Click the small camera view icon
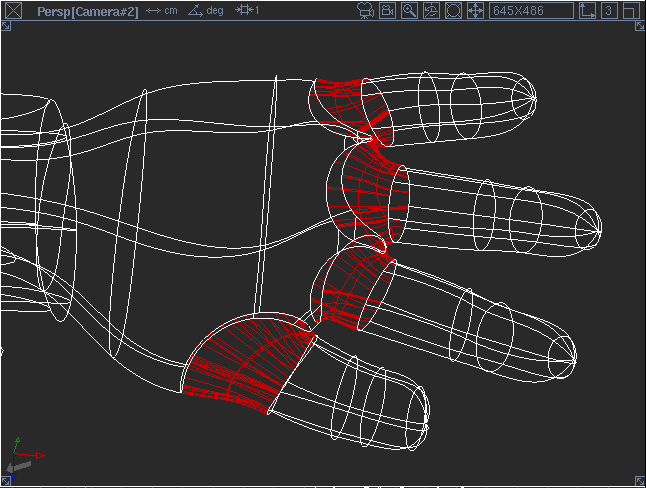646x488 pixels. pyautogui.click(x=387, y=11)
